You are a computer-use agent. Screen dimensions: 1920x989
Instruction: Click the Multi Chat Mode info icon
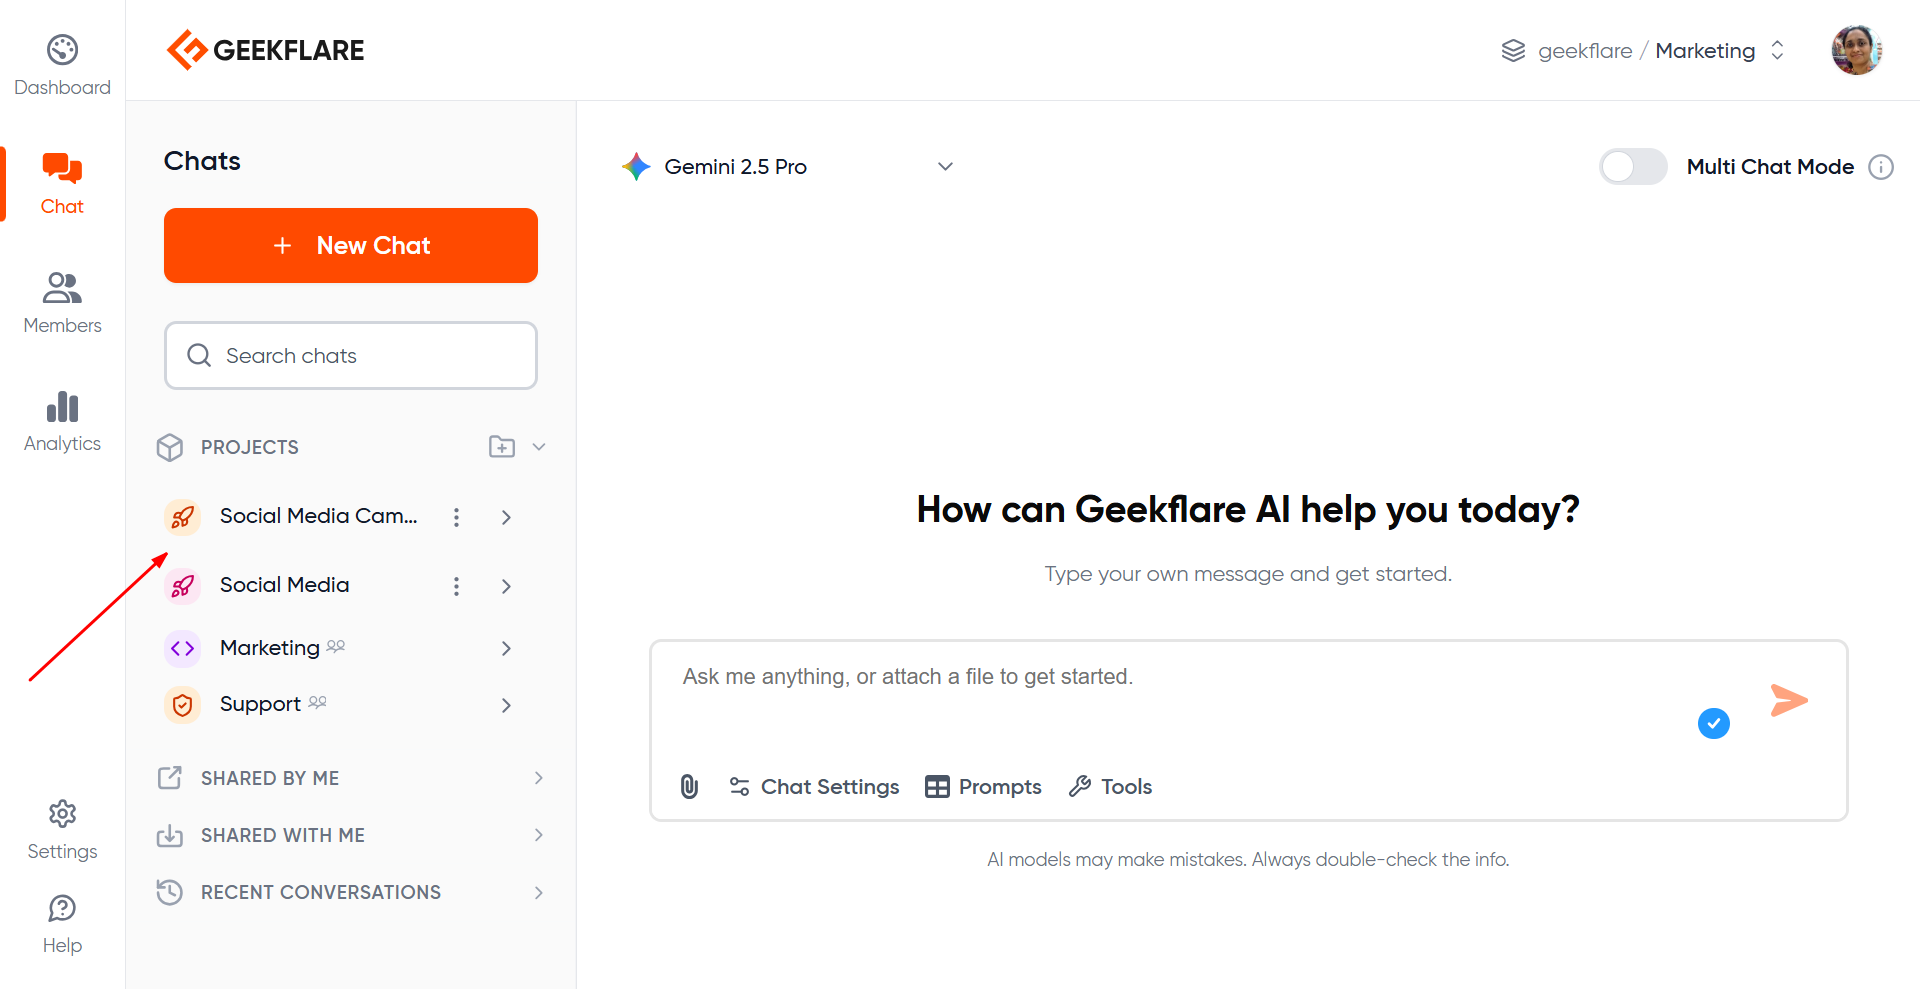pyautogui.click(x=1881, y=167)
